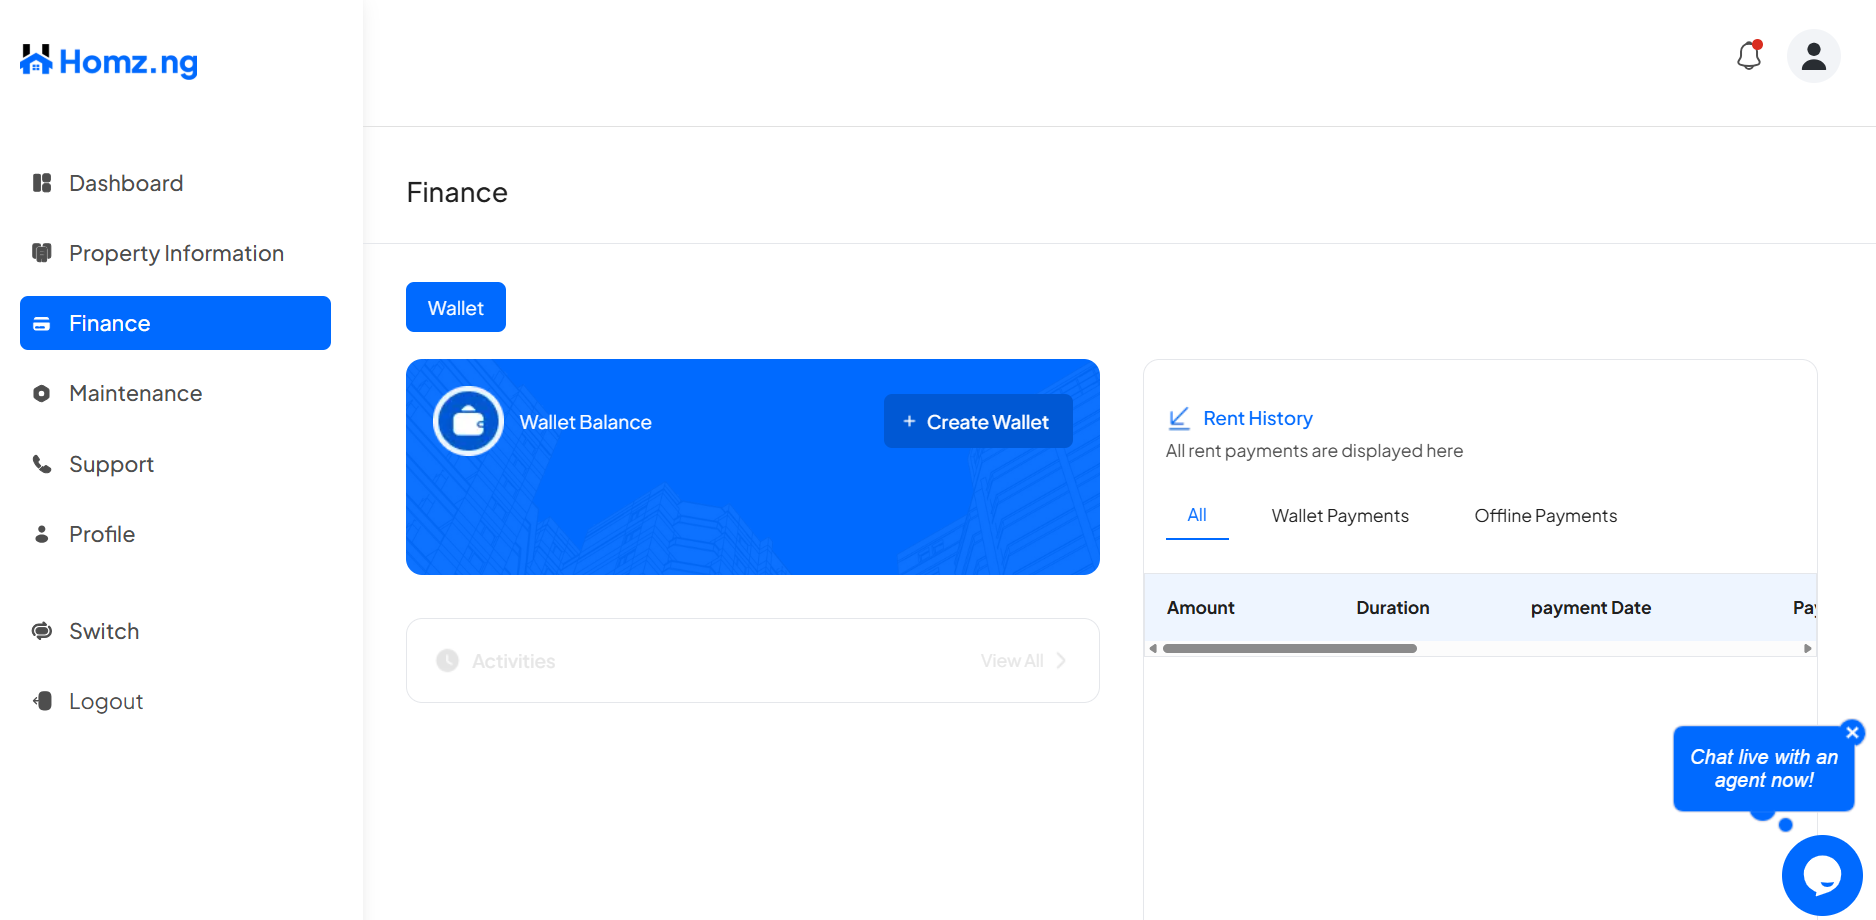Click the Homz.ng house logo
Viewport: 1876px width, 920px height.
108,61
